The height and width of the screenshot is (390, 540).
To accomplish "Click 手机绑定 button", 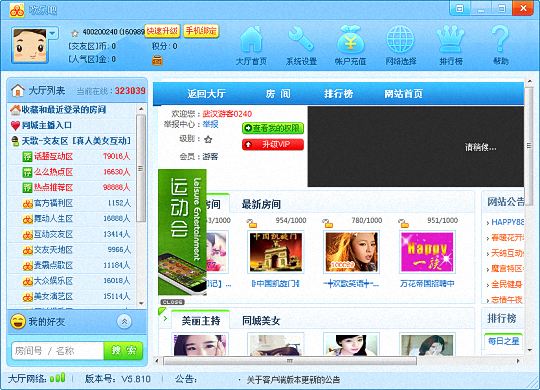I will (x=201, y=31).
